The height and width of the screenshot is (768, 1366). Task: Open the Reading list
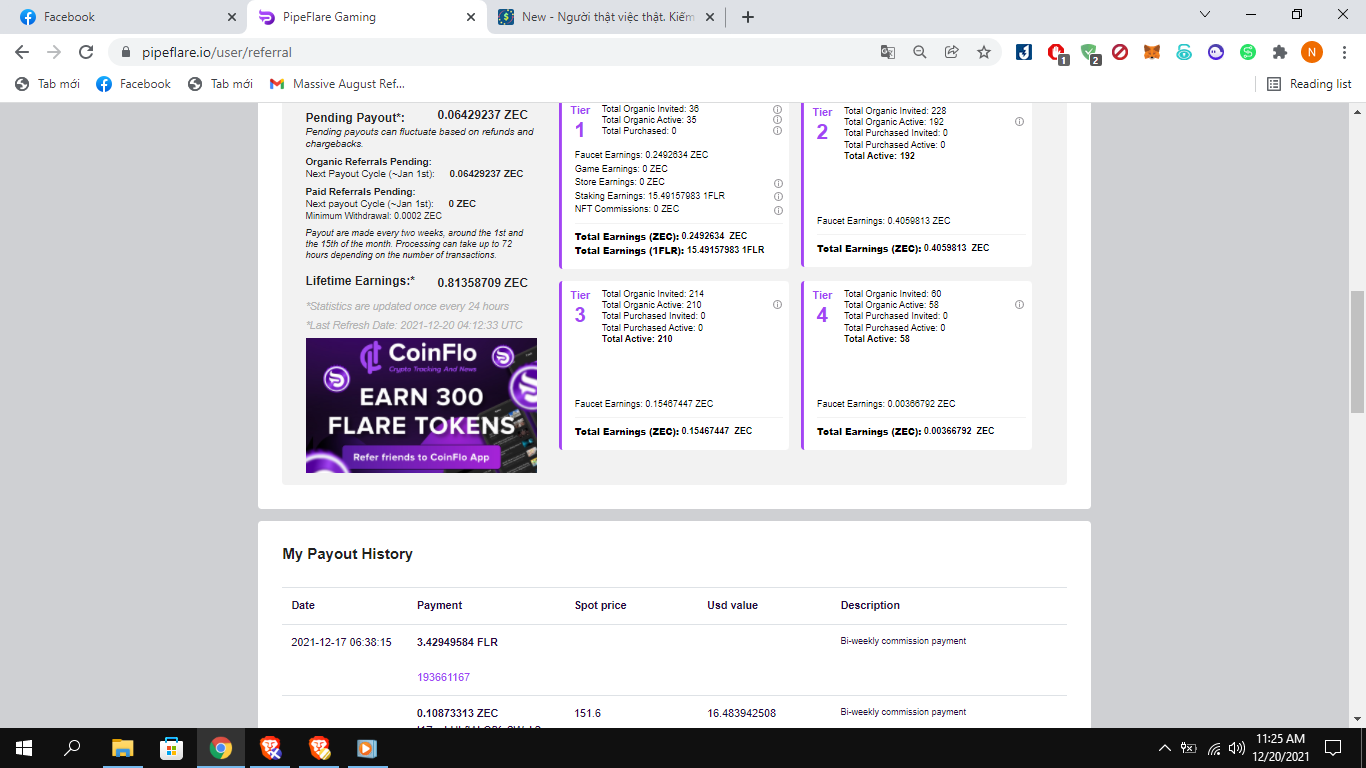pyautogui.click(x=1310, y=84)
